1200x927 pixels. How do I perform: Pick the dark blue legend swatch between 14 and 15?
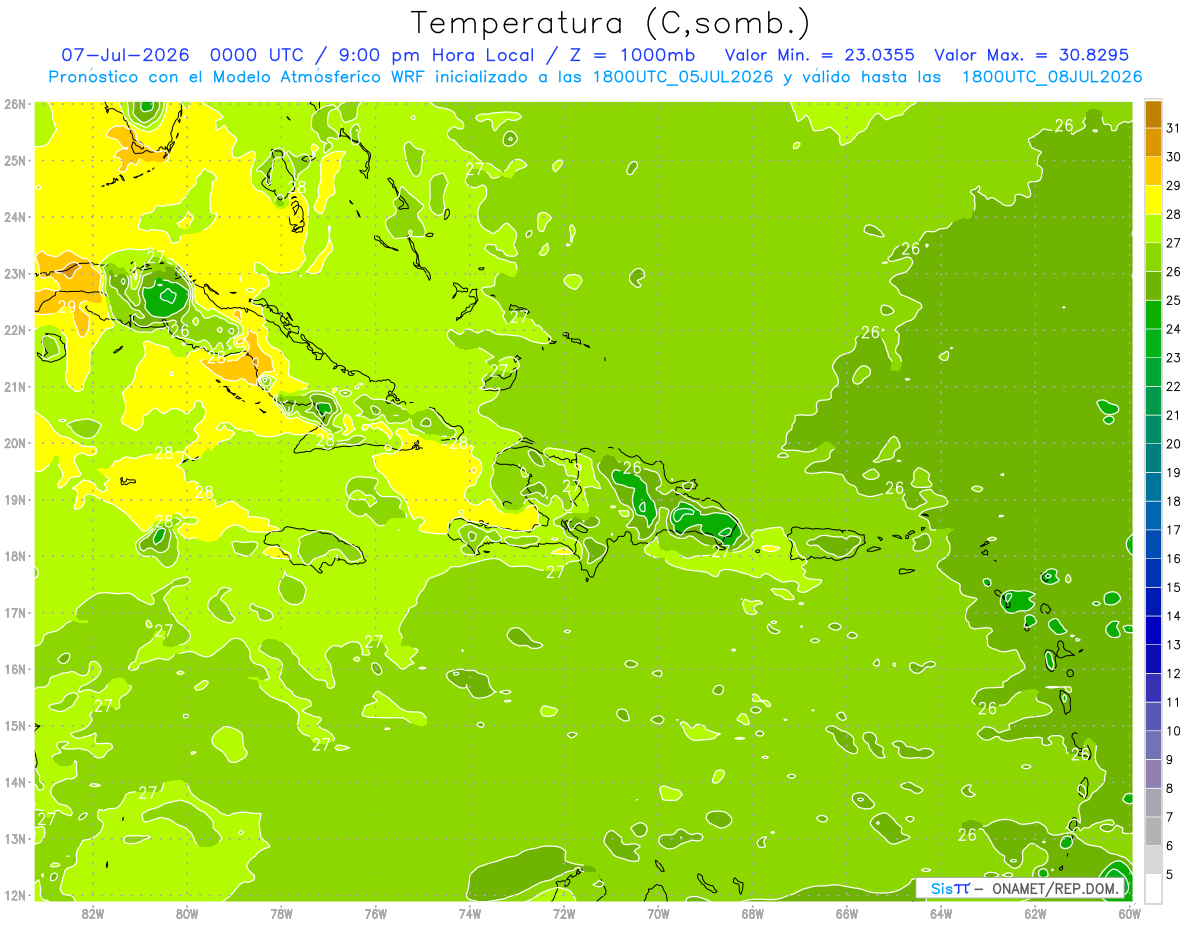tap(1153, 601)
